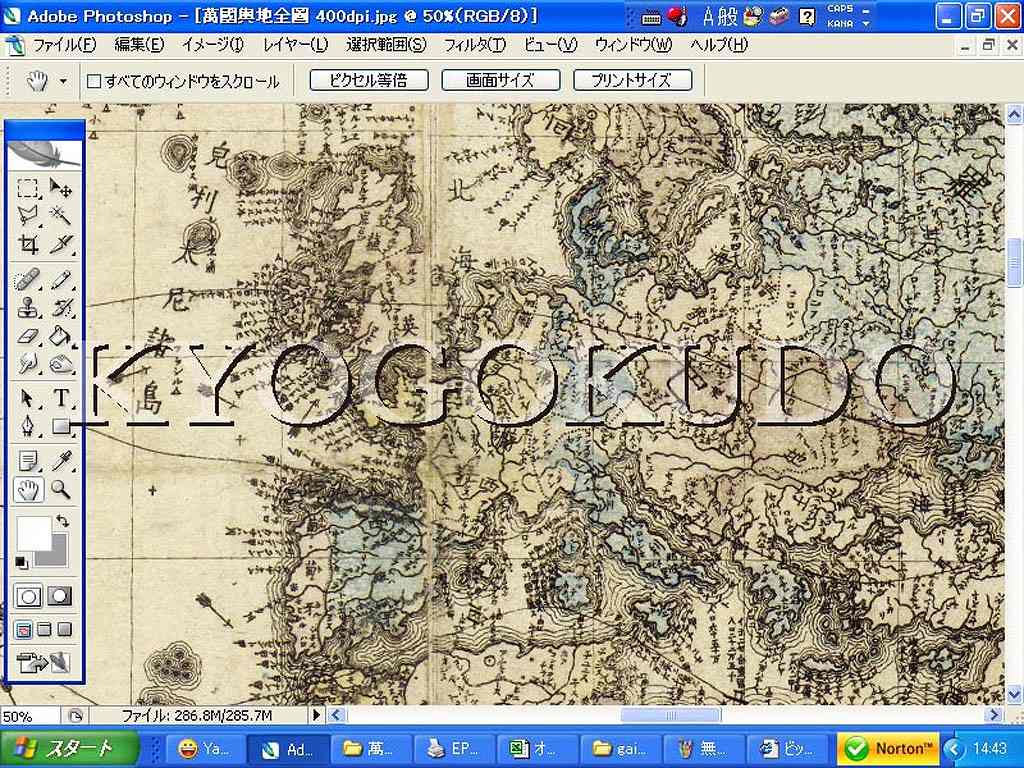Select the Zoom magnifier tool

(x=61, y=489)
